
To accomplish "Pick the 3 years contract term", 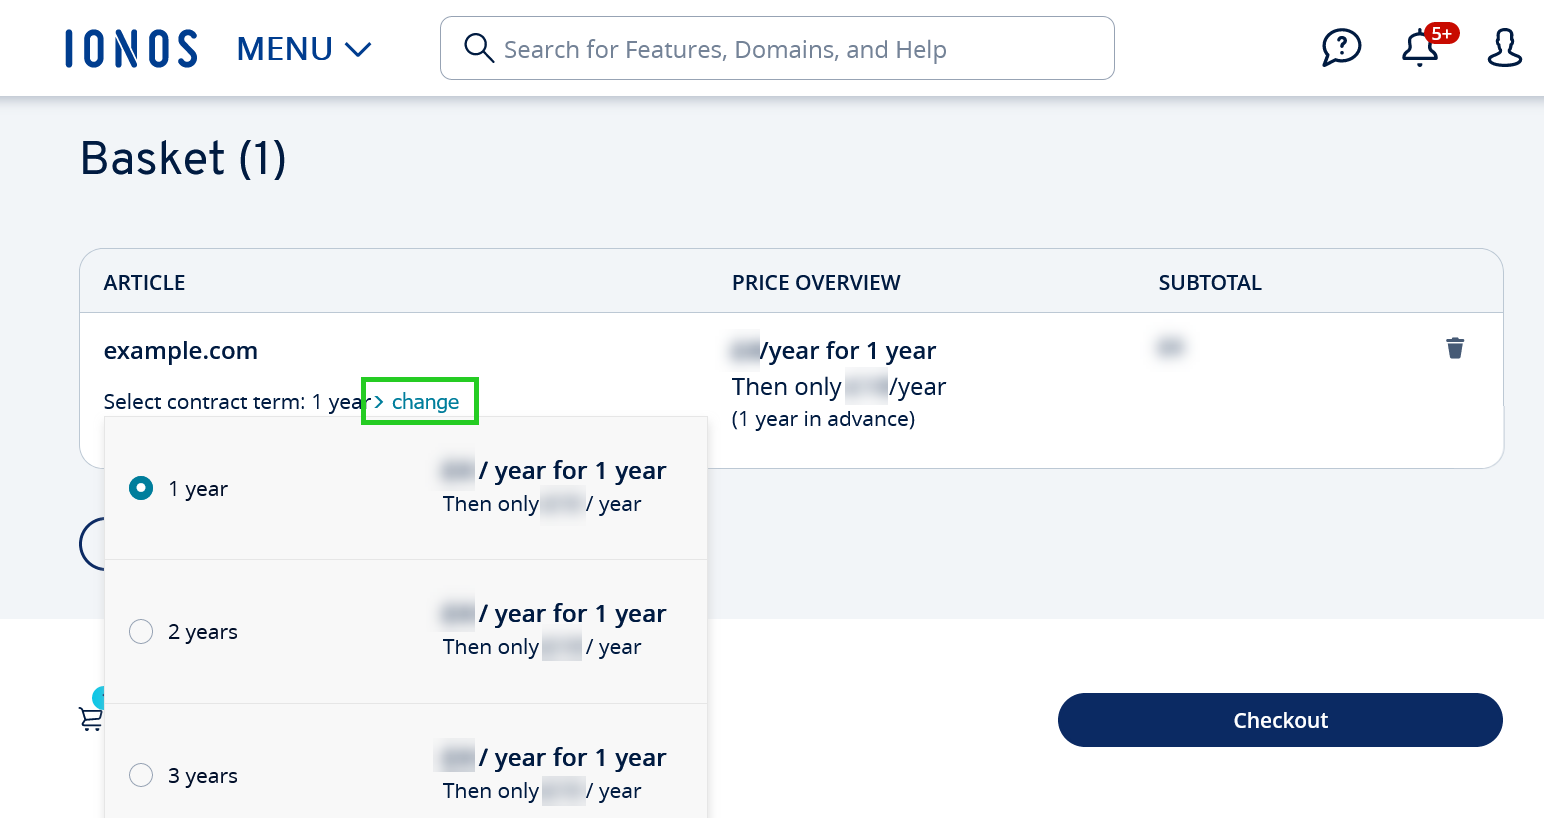I will tap(141, 775).
